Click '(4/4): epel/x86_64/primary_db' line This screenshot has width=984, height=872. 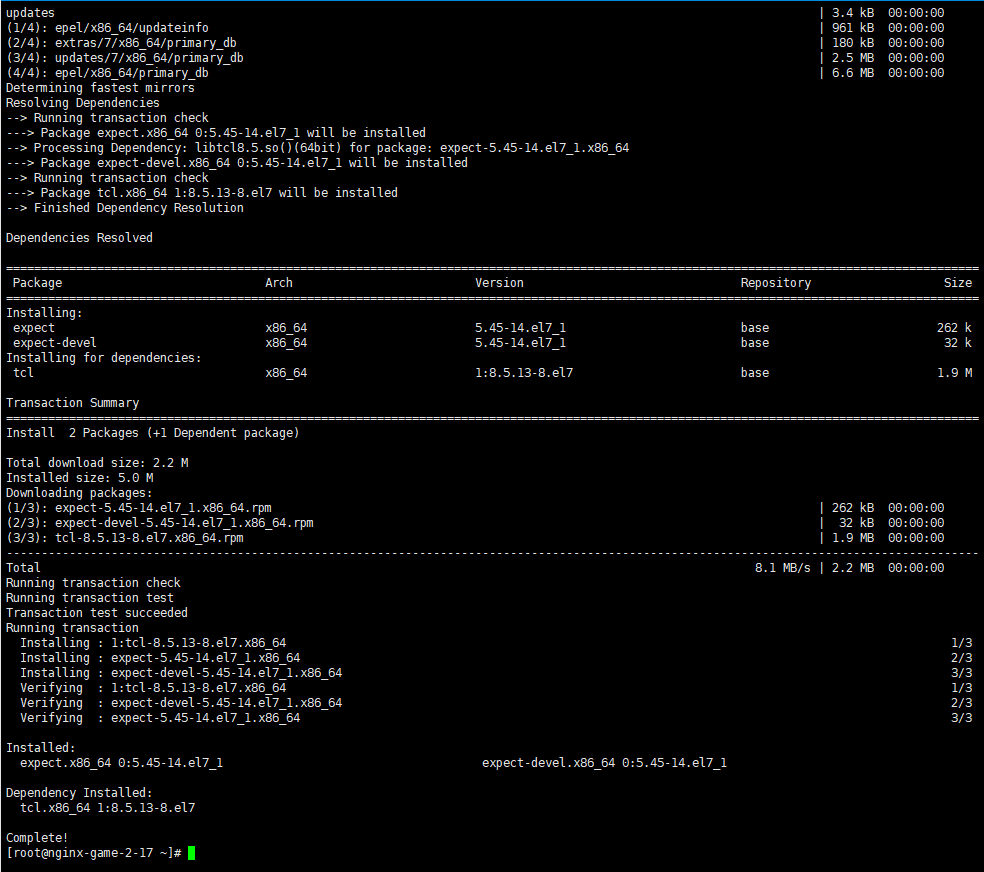(x=107, y=73)
